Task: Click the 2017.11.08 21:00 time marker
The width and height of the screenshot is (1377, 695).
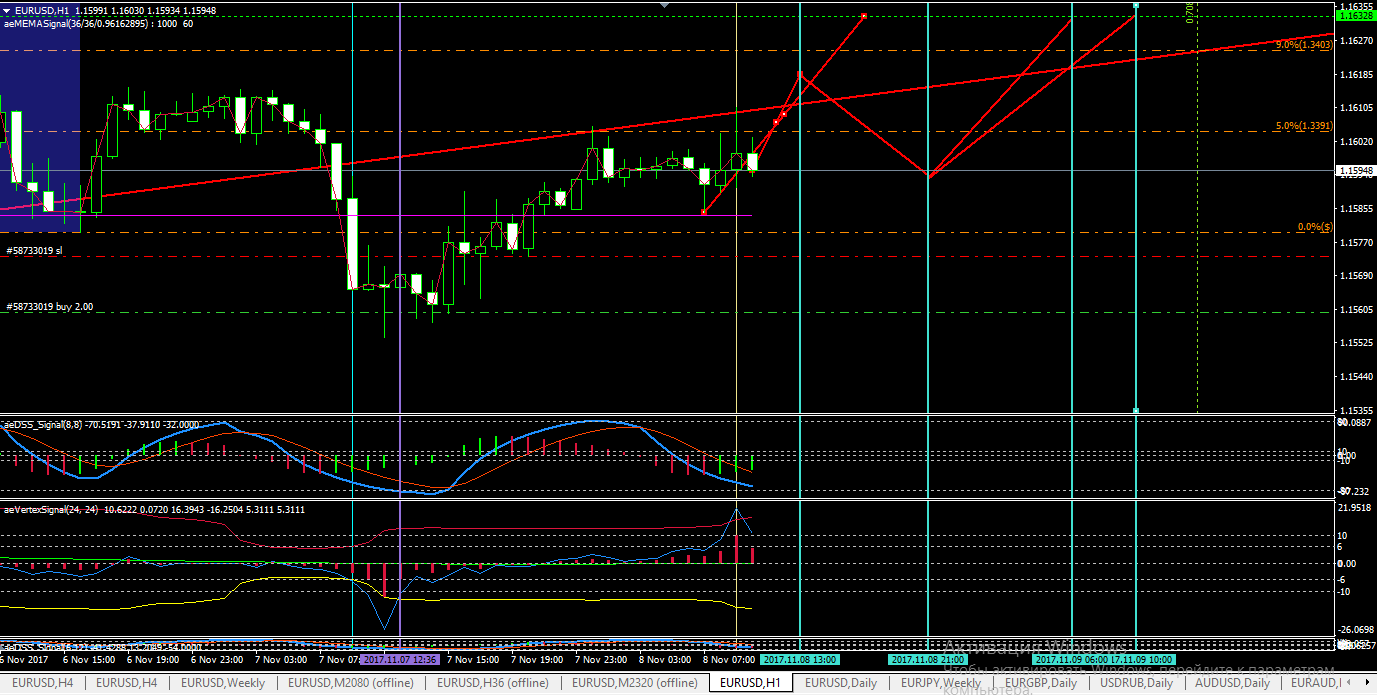Action: tap(928, 660)
